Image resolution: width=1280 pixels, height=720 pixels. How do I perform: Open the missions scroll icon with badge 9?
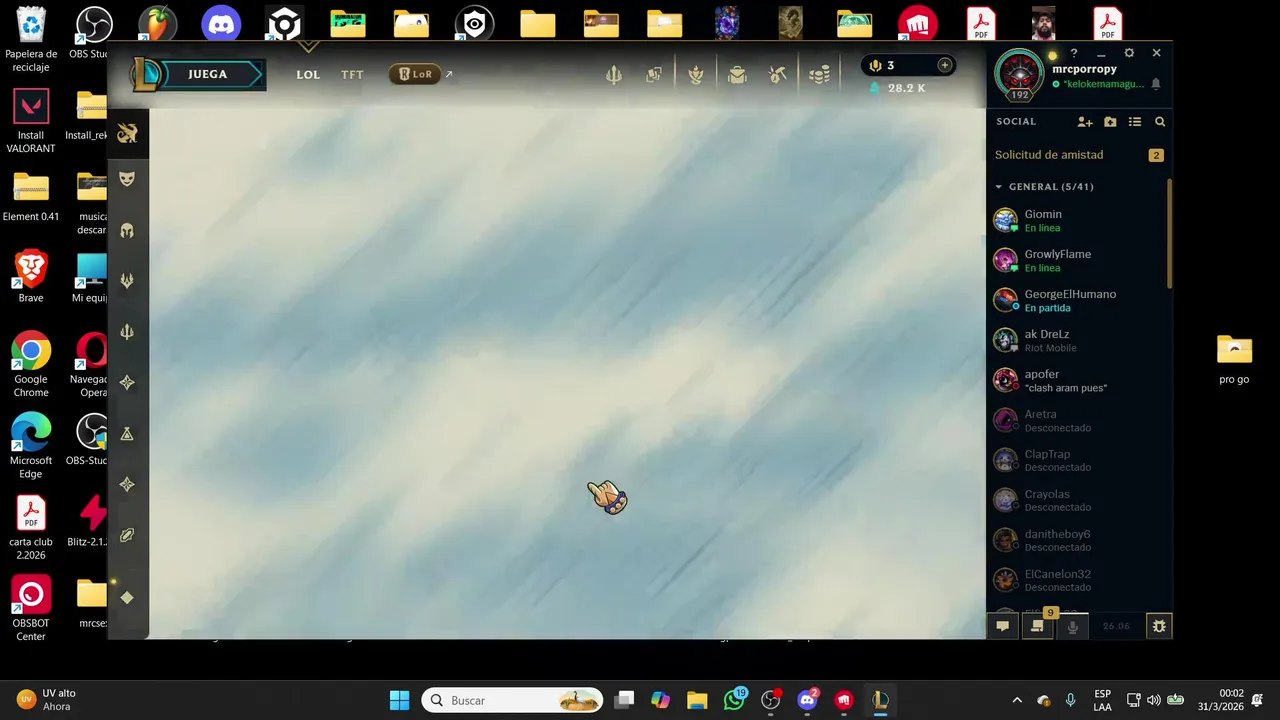[x=1038, y=626]
